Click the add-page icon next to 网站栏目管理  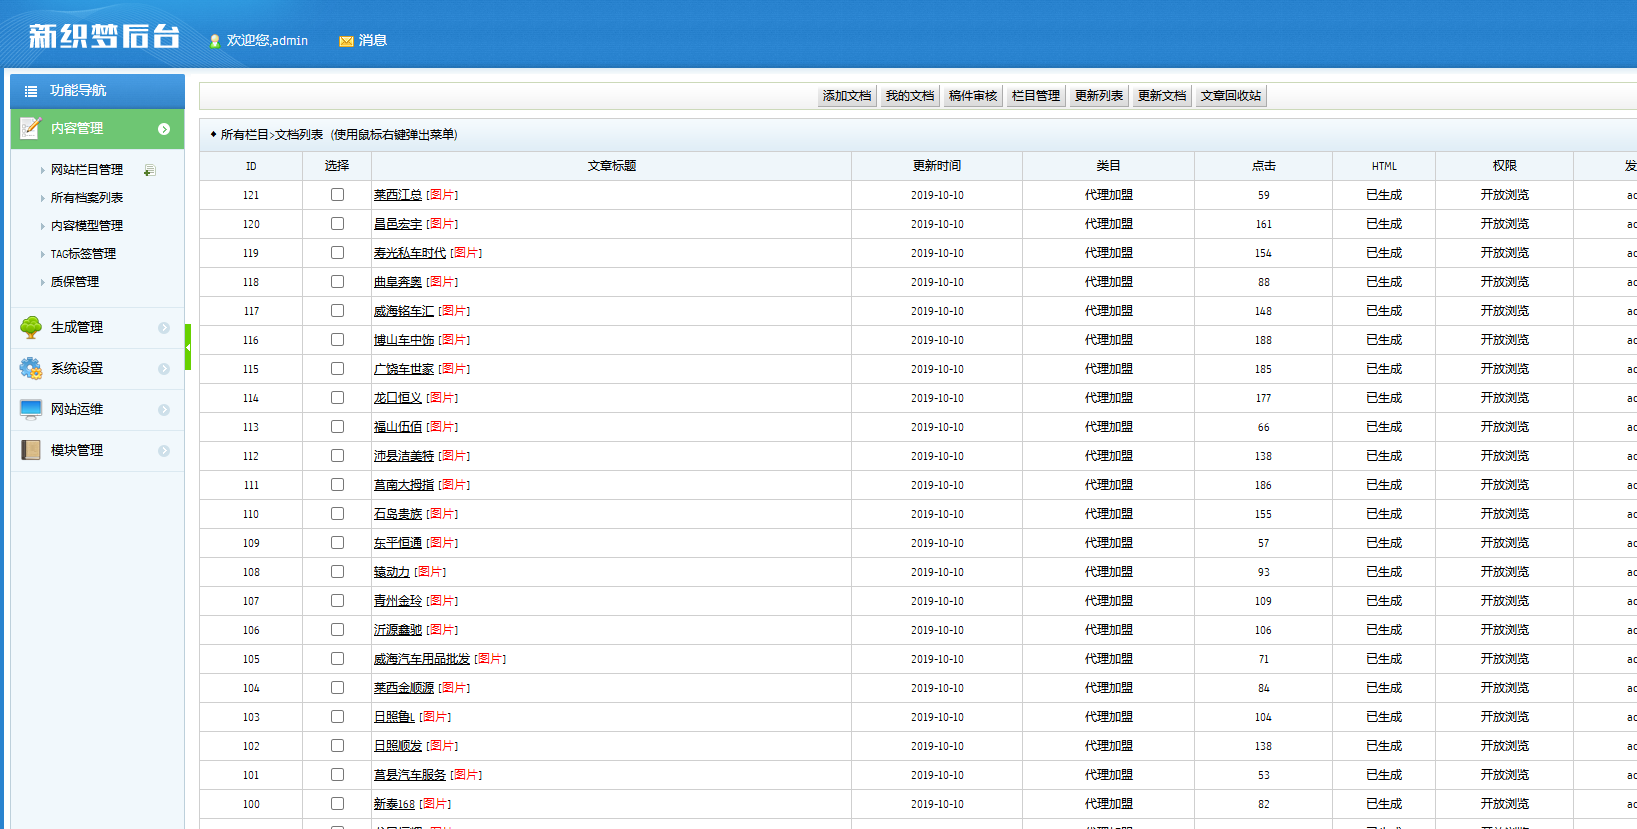(149, 171)
